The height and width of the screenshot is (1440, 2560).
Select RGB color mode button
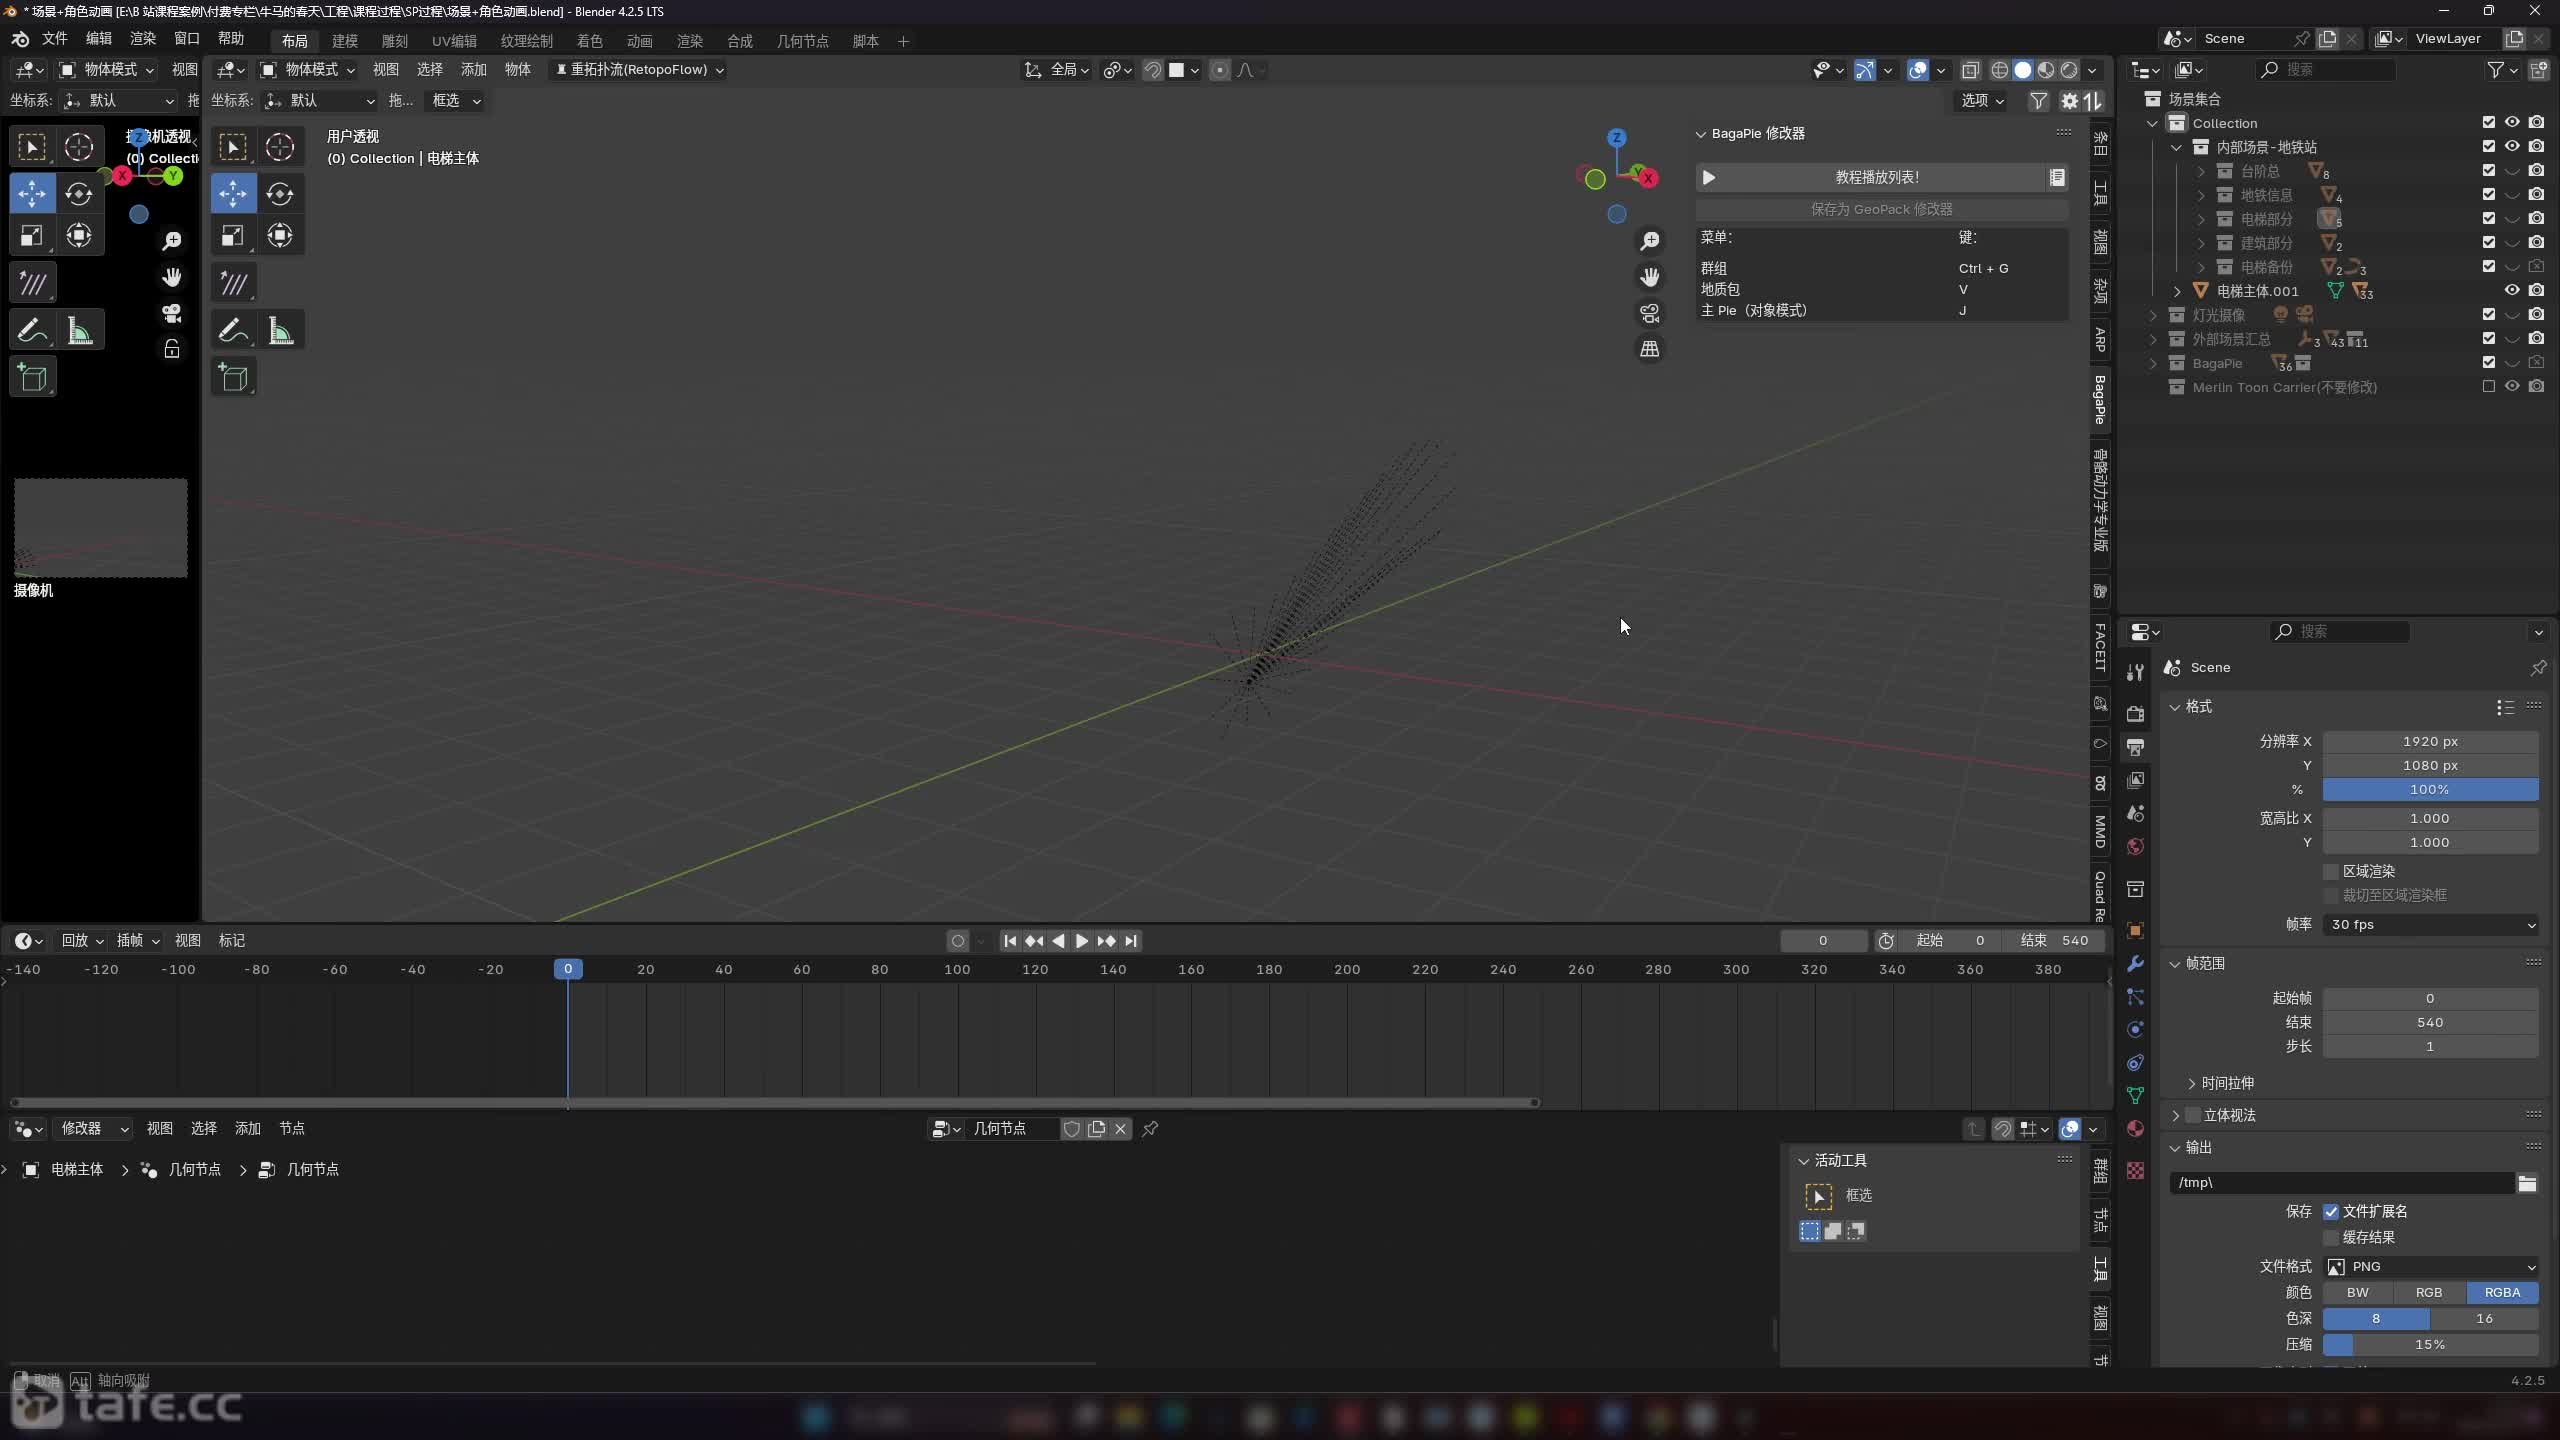pos(2429,1292)
